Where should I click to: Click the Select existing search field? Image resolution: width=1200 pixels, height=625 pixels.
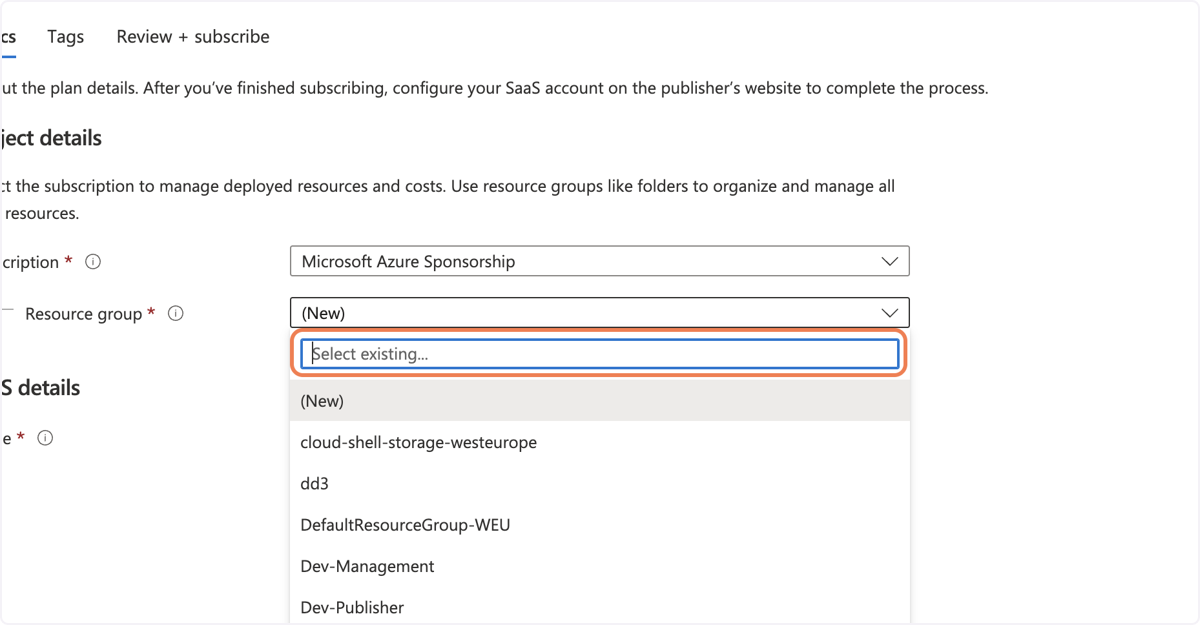(x=600, y=354)
